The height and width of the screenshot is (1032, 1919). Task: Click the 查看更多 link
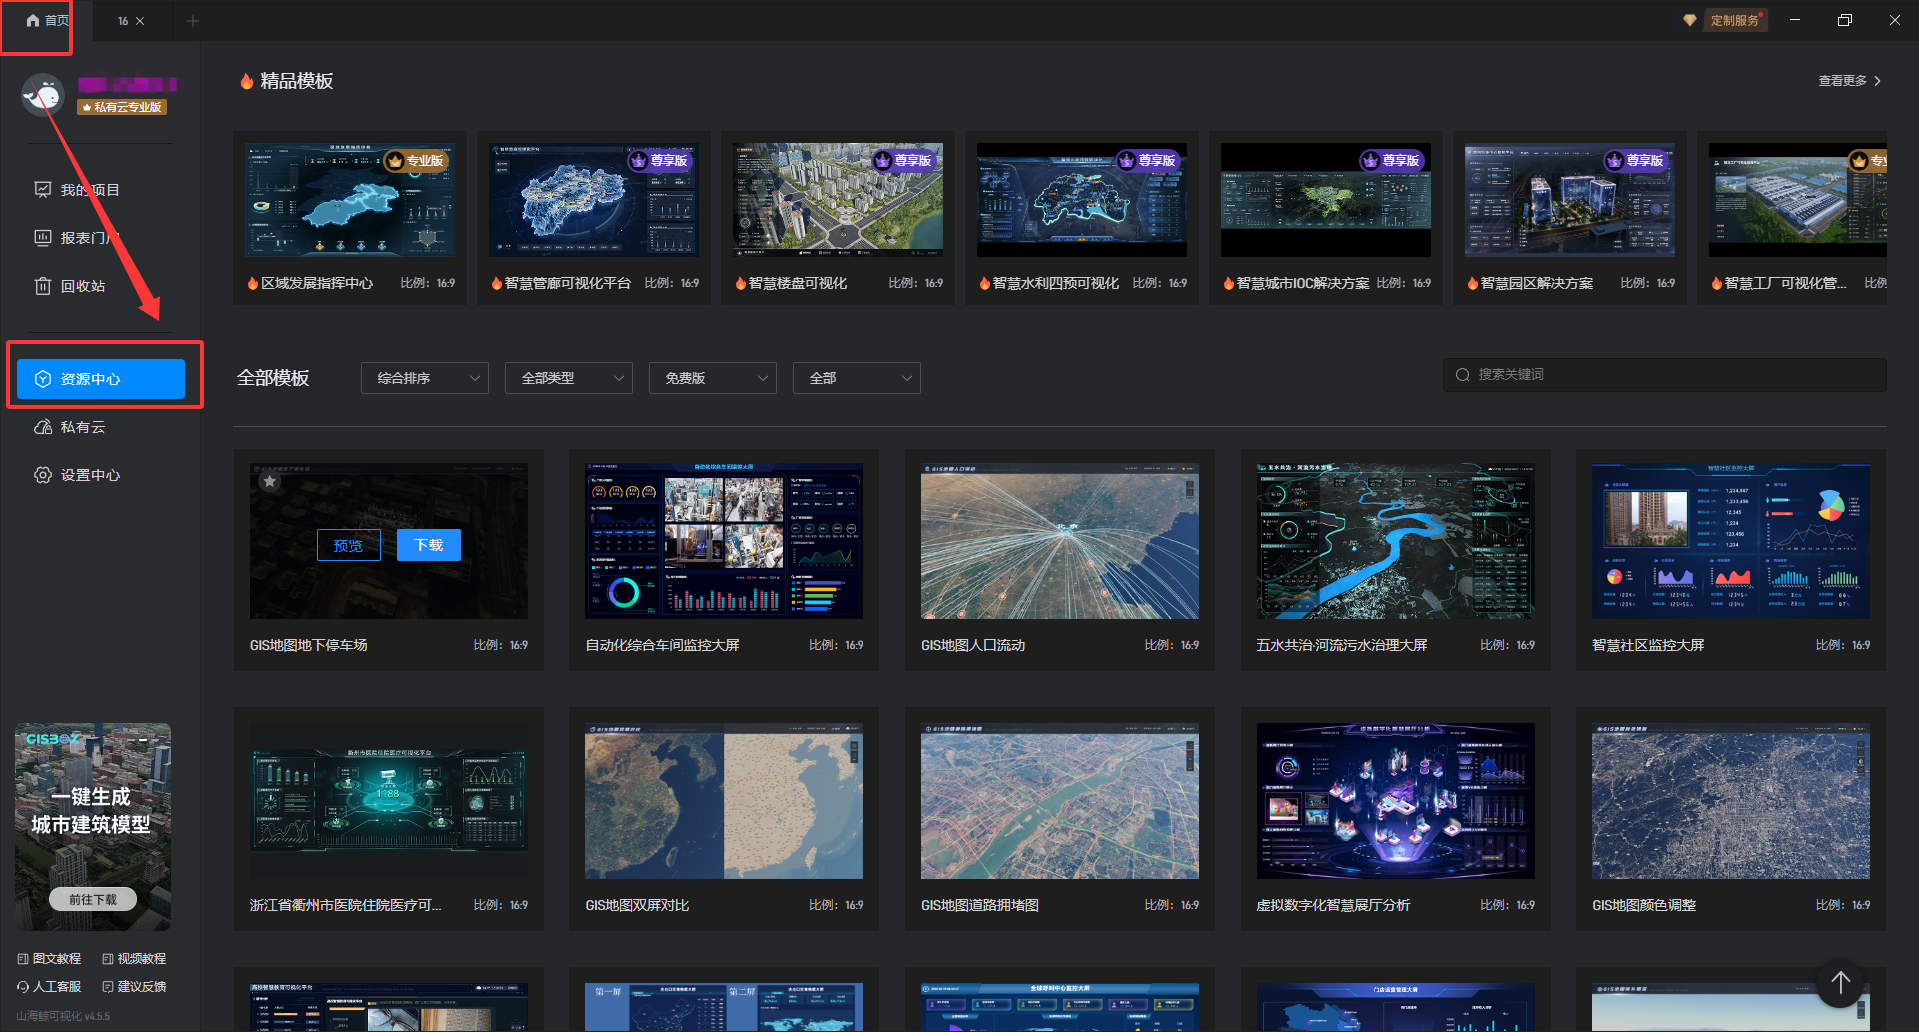pos(1849,81)
